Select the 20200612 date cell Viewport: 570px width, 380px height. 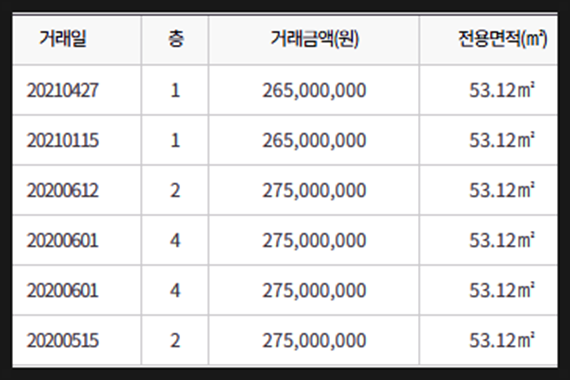click(63, 191)
